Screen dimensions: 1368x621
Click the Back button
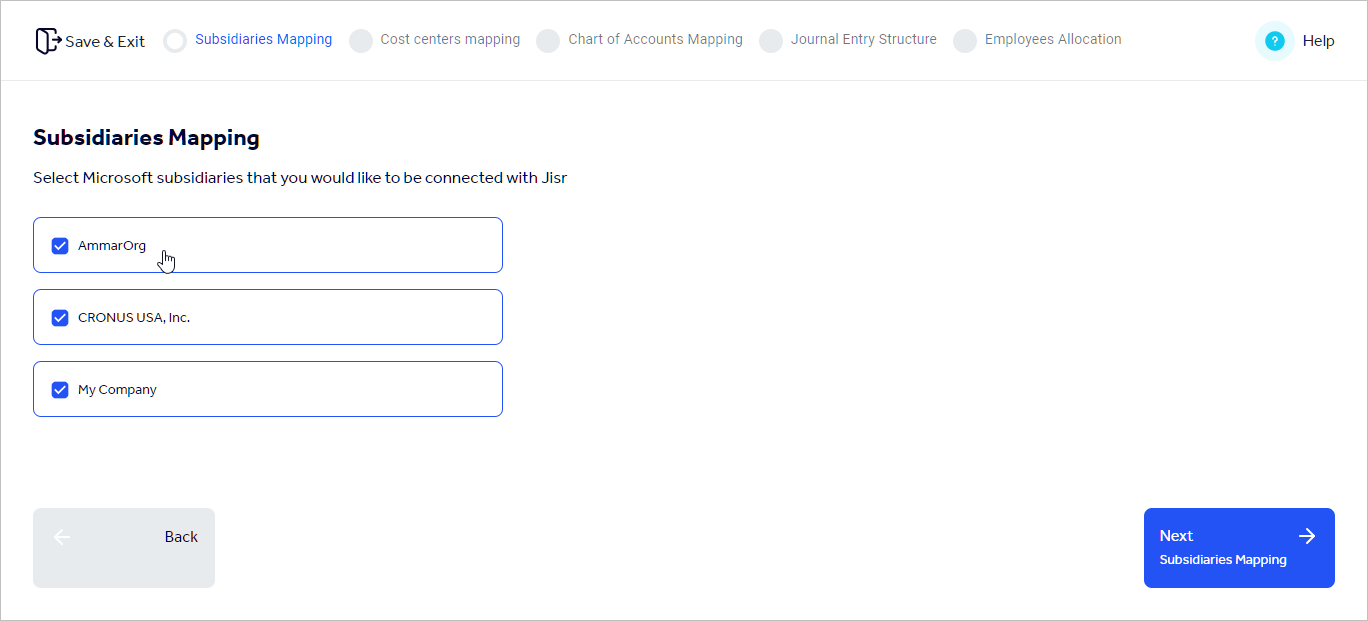tap(123, 547)
